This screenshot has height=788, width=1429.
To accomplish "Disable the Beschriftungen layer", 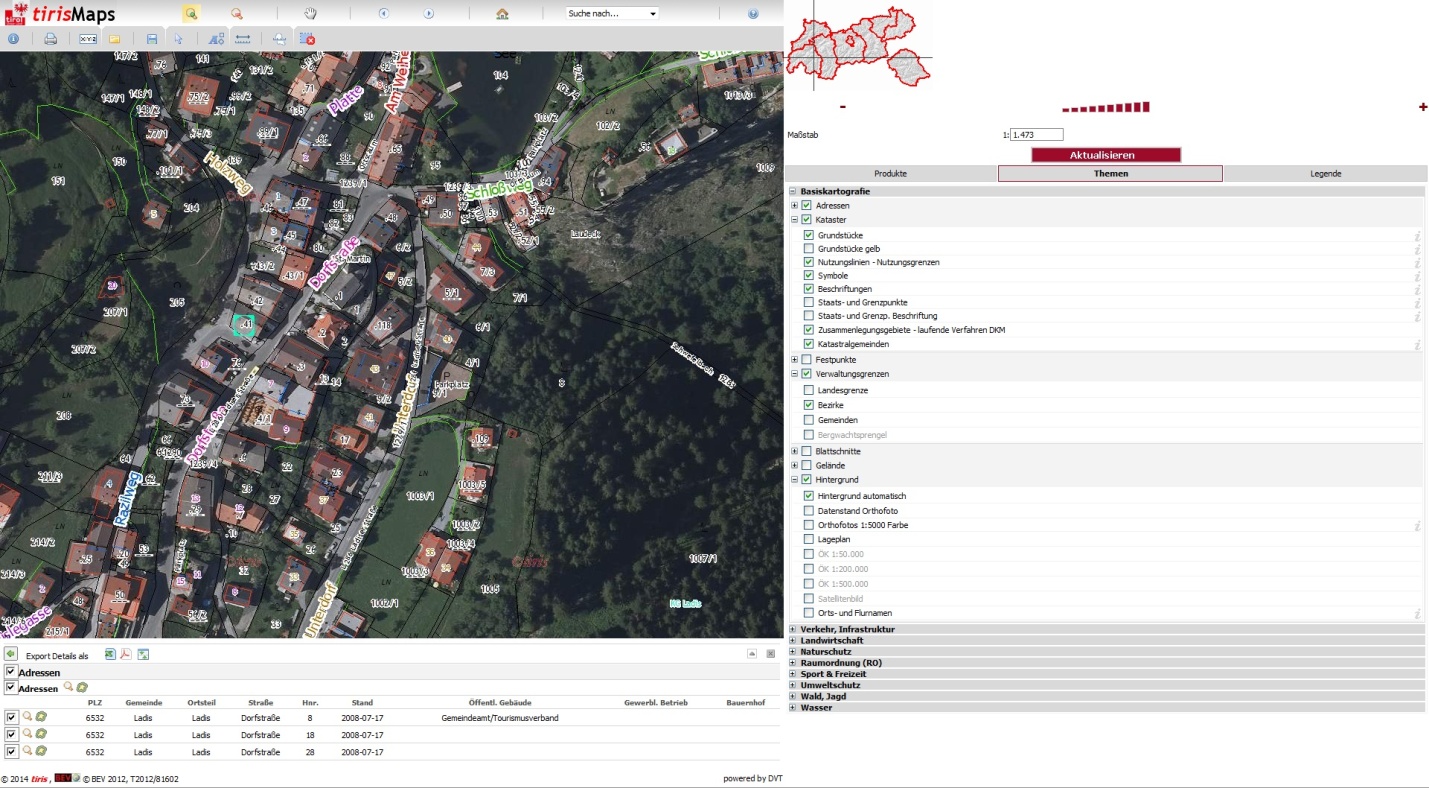I will [808, 289].
